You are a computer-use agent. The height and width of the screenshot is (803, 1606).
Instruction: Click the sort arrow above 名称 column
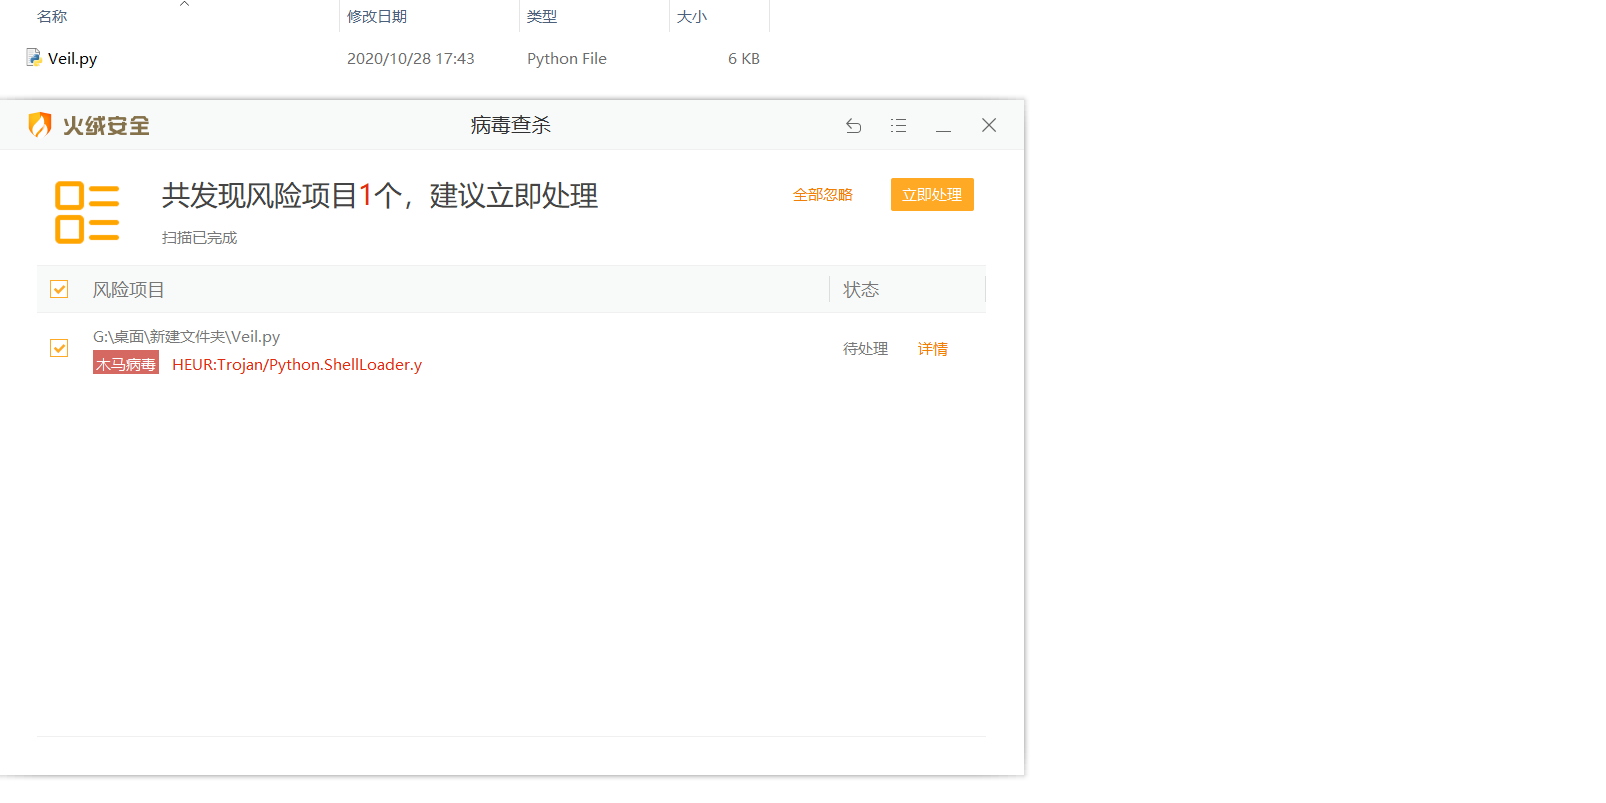(184, 4)
